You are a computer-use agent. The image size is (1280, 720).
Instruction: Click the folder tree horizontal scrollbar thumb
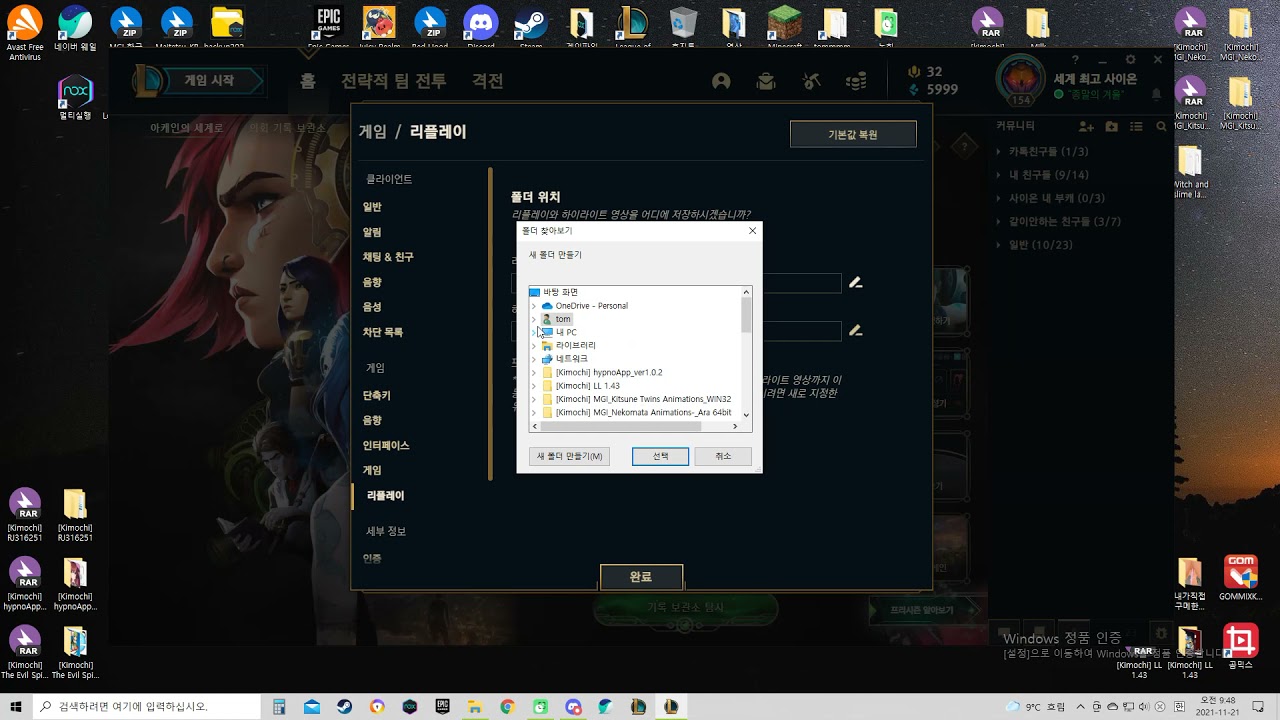[x=619, y=426]
